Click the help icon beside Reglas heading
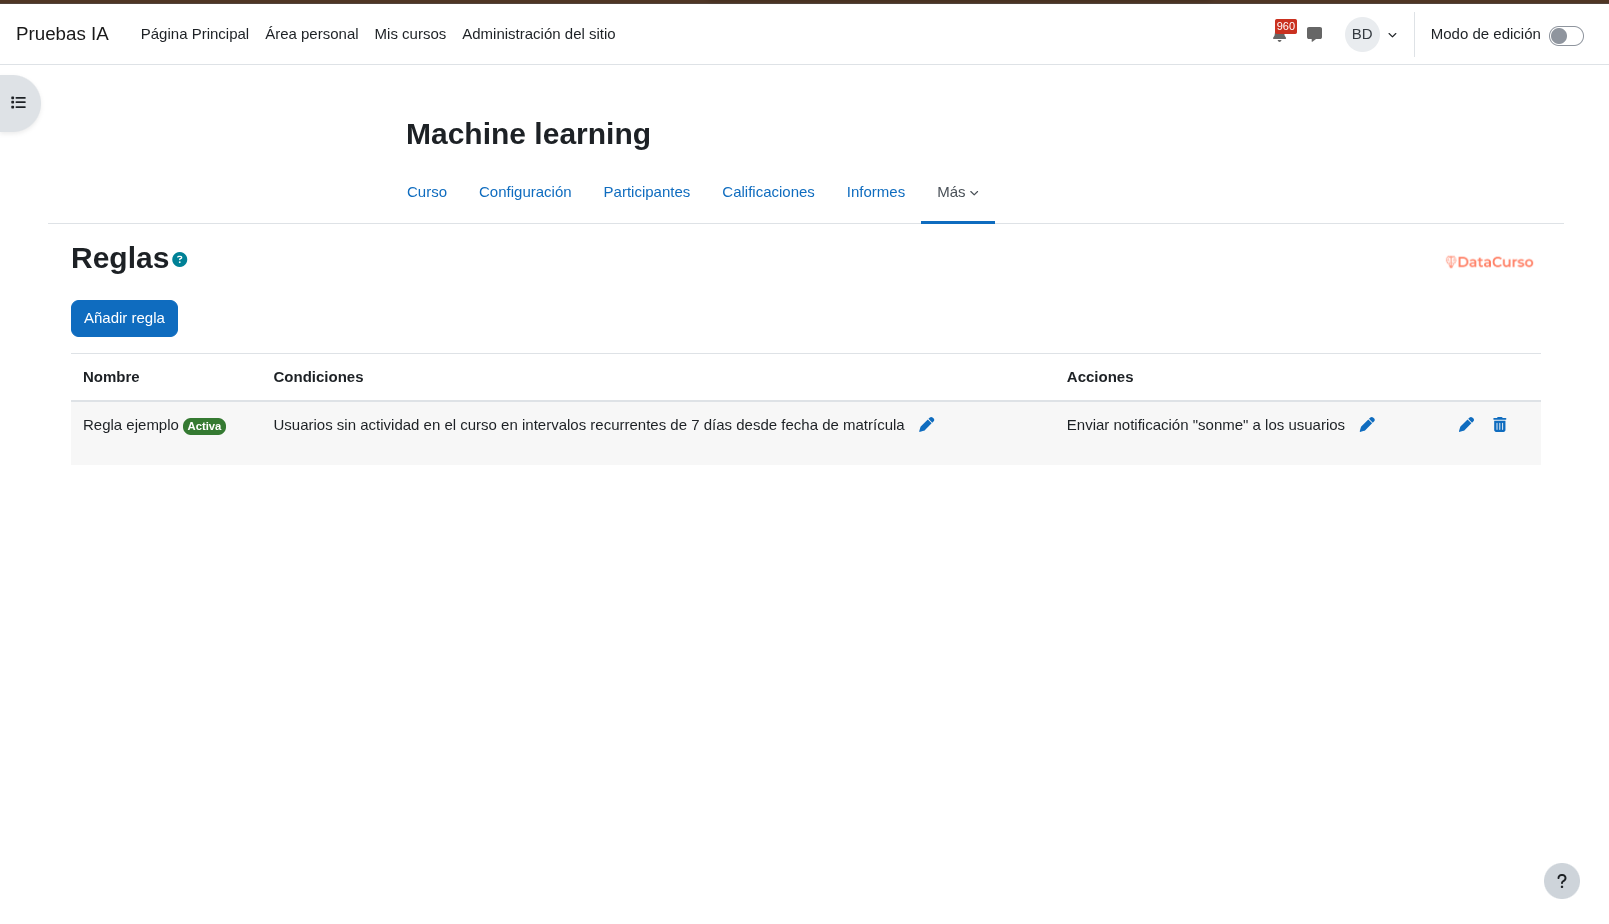 (179, 259)
